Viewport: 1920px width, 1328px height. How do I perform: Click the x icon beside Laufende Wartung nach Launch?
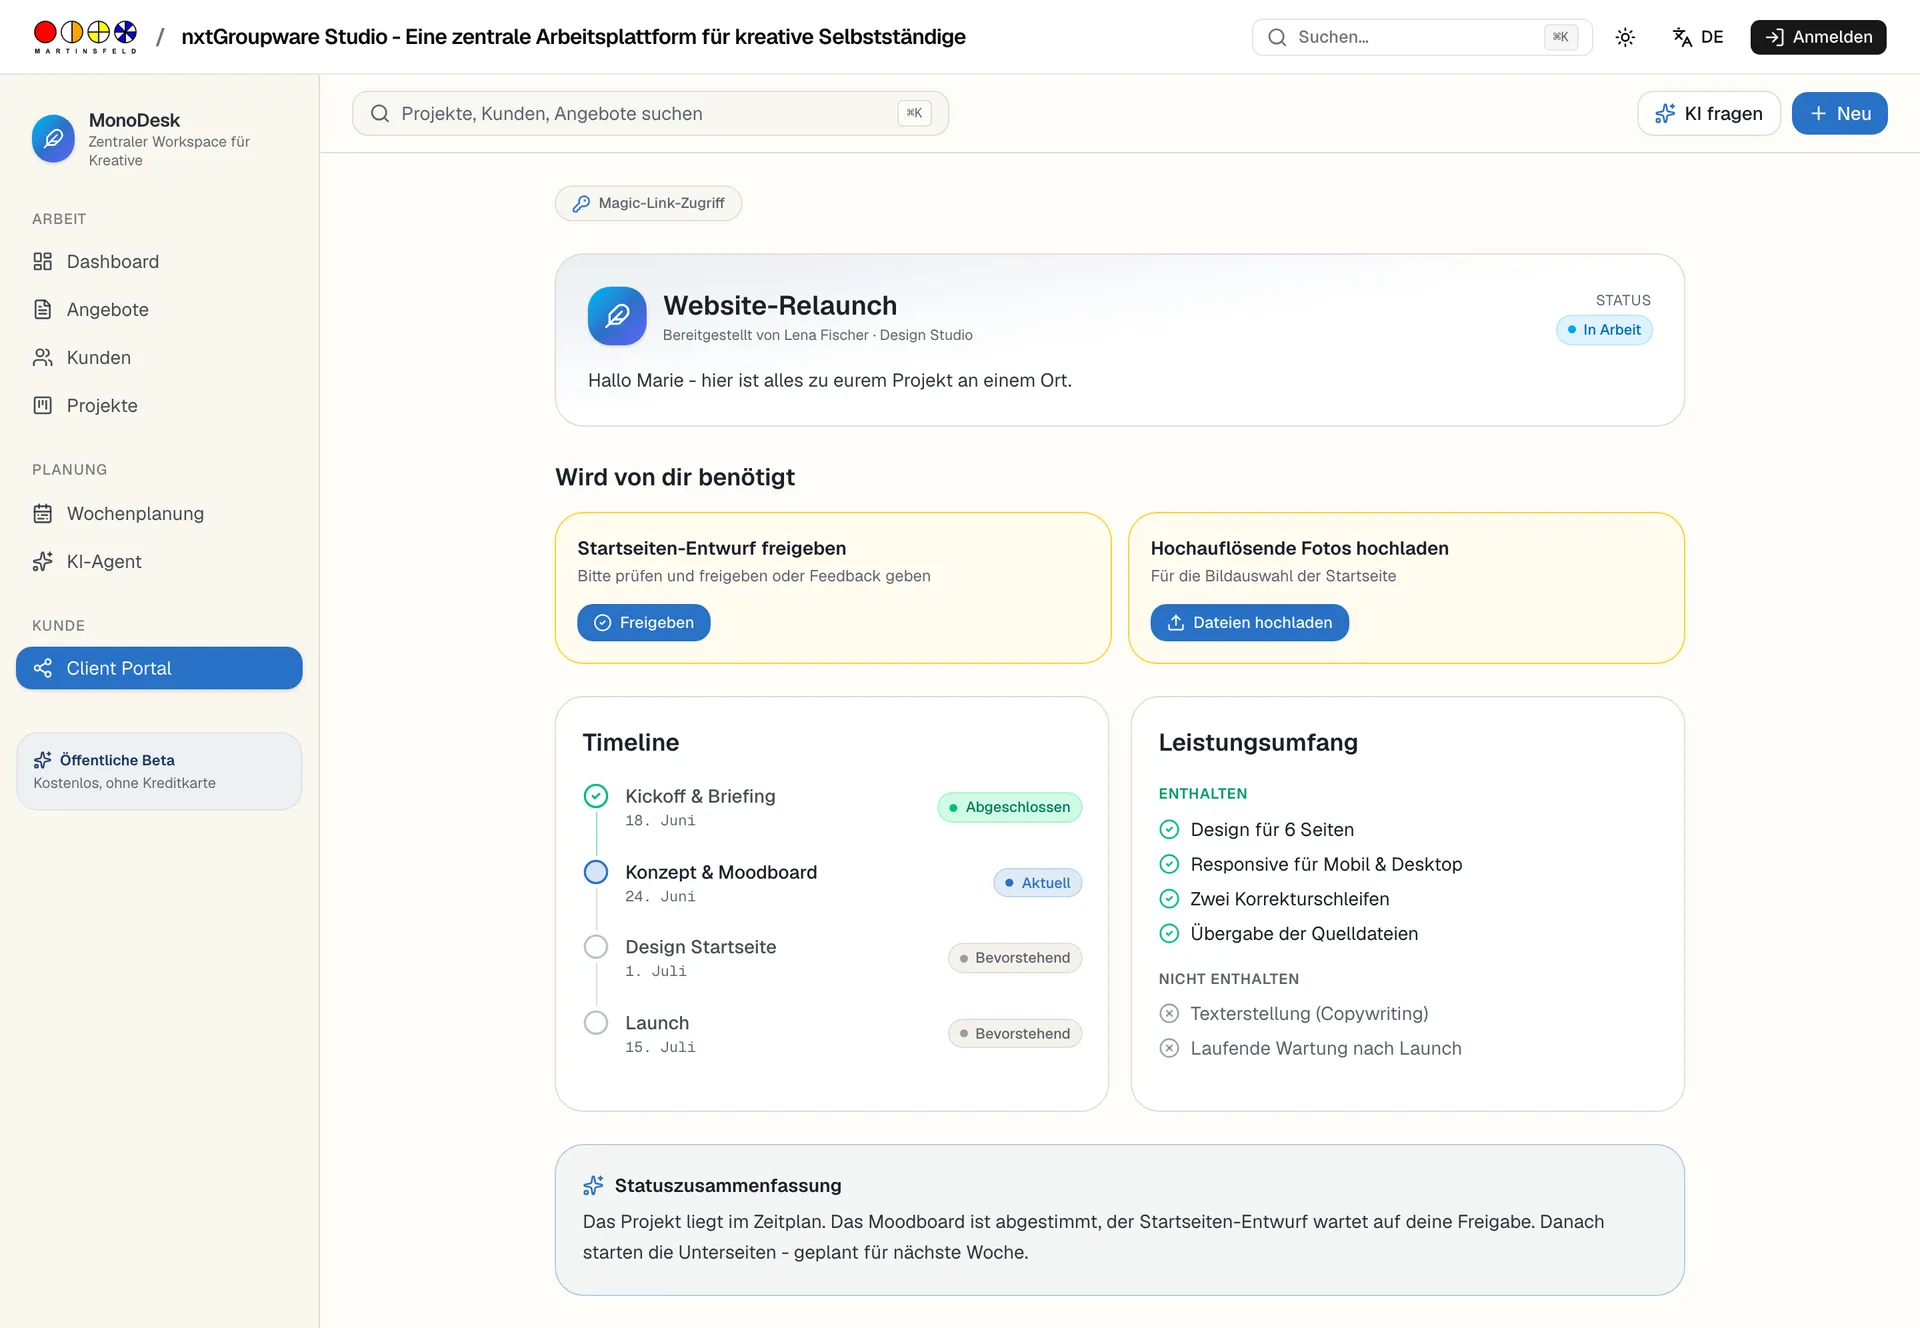pos(1169,1049)
